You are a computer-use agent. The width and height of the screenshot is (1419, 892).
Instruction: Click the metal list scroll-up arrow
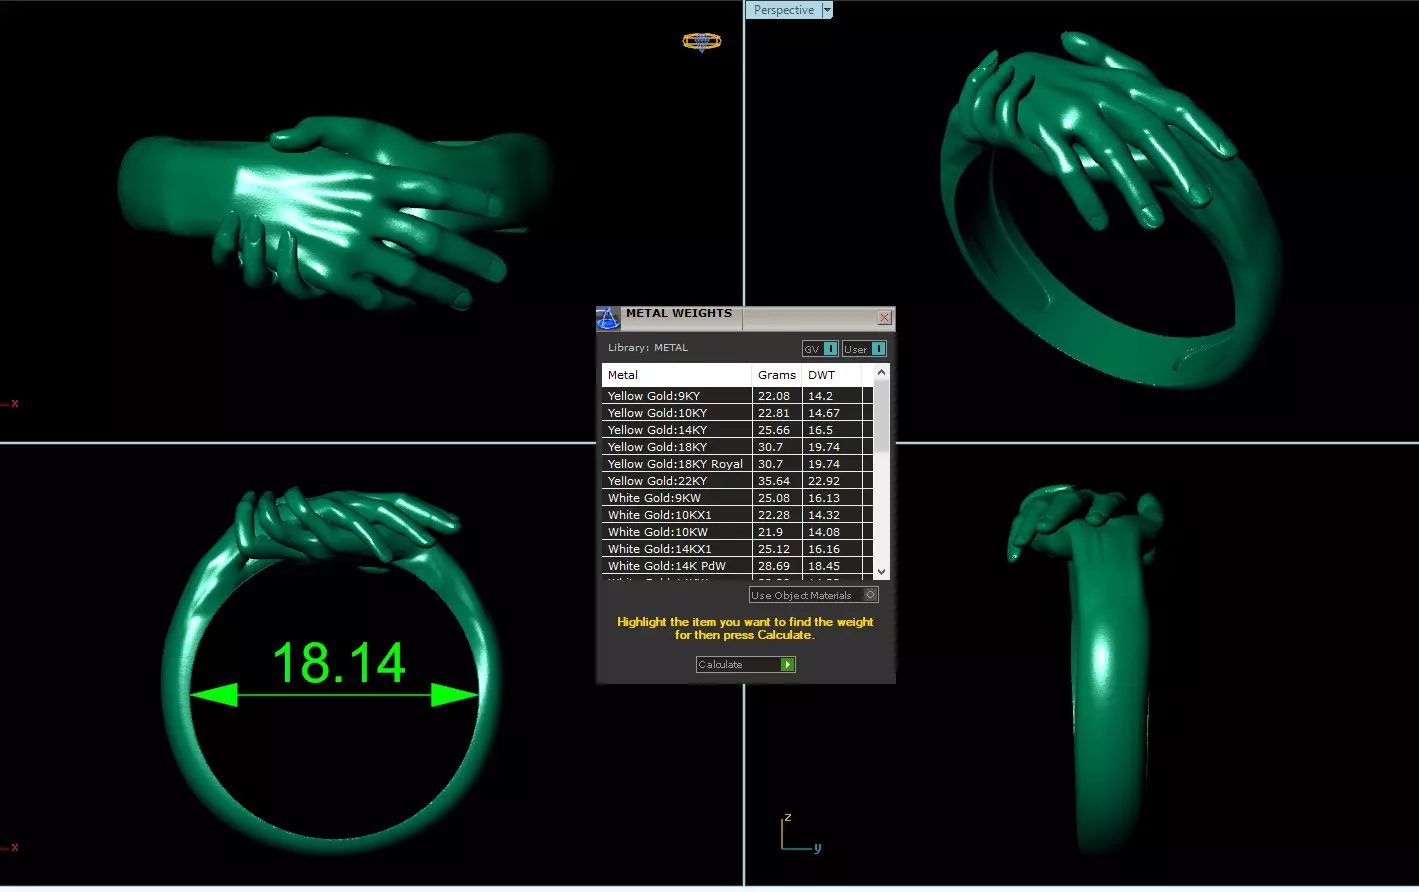pyautogui.click(x=881, y=372)
